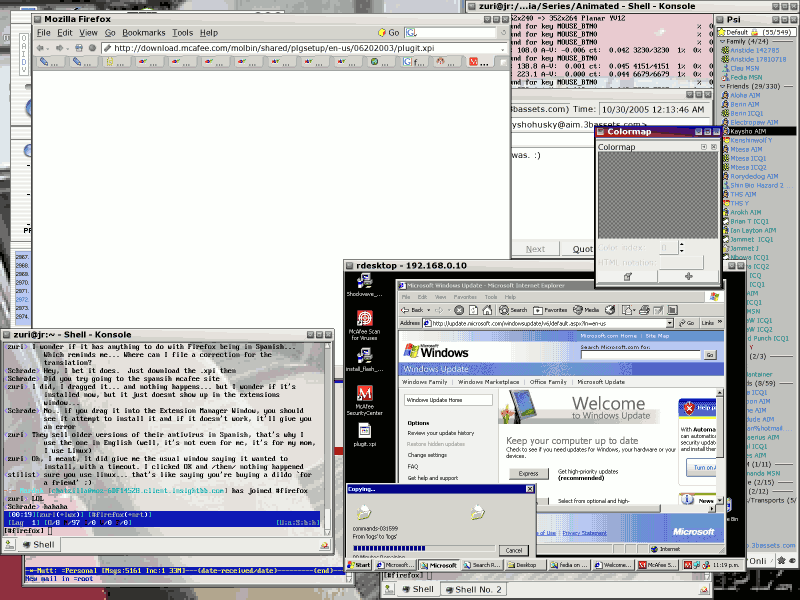
Task: Click the Print icon in IE toolbar
Action: [644, 310]
